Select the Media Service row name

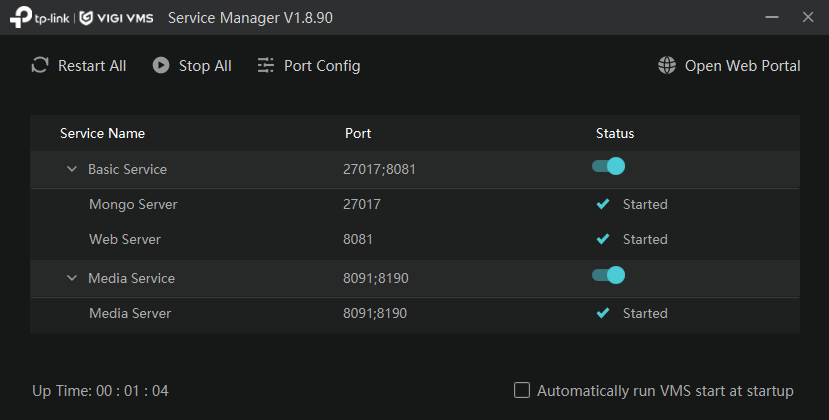click(x=132, y=278)
